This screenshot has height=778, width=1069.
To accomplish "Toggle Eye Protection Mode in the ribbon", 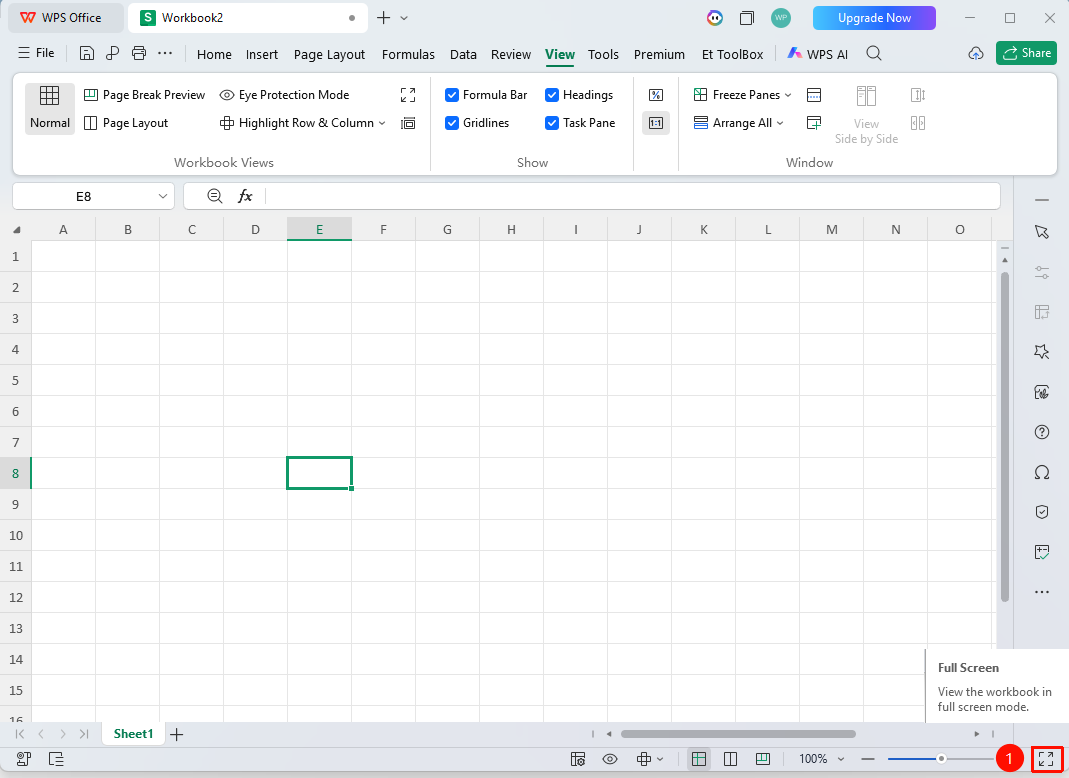I will pos(284,95).
